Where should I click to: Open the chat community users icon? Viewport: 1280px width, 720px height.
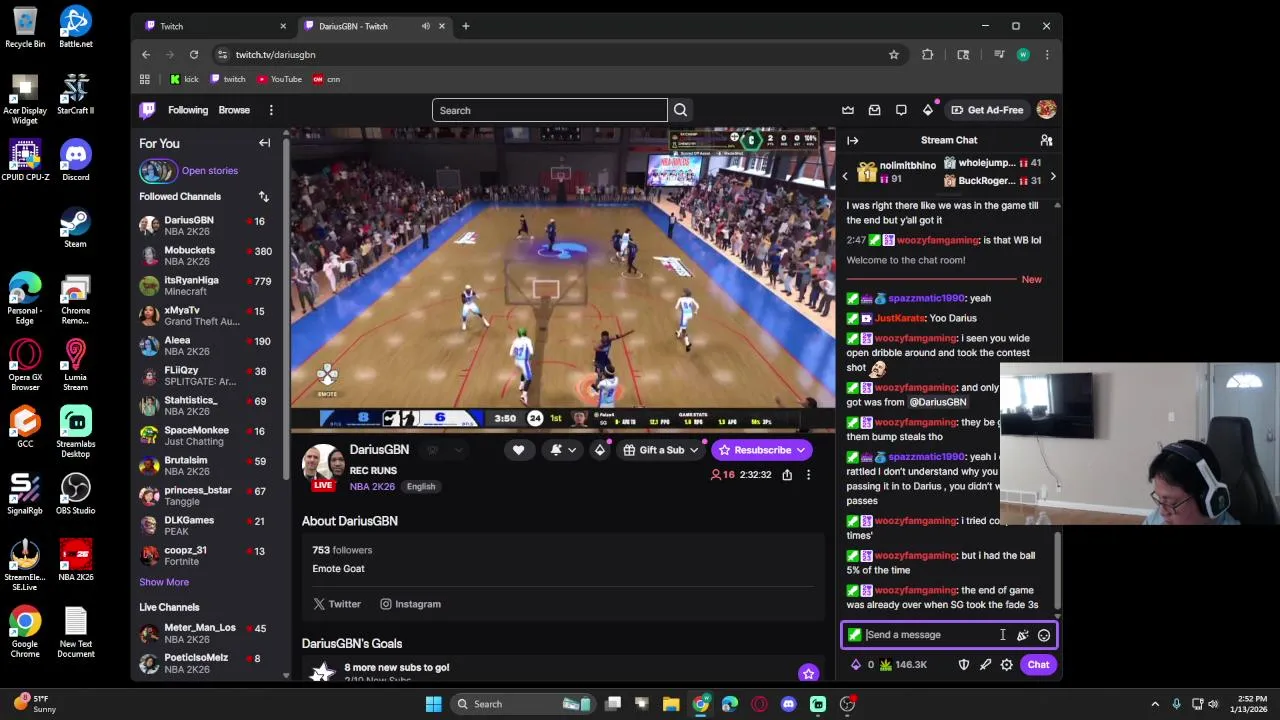[1046, 140]
